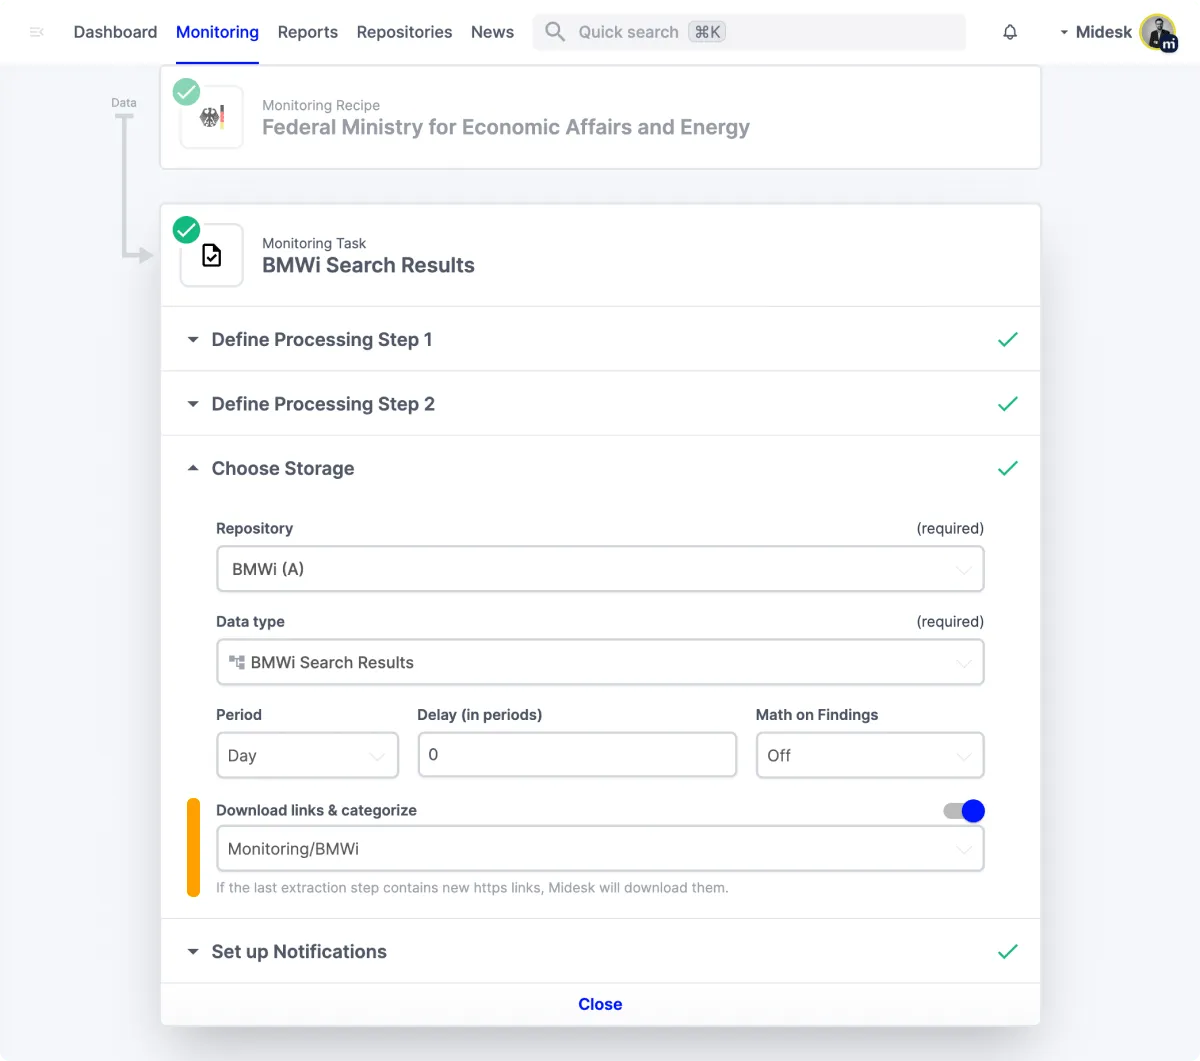Collapse the sidebar menu icon
The width and height of the screenshot is (1200, 1061).
click(37, 32)
